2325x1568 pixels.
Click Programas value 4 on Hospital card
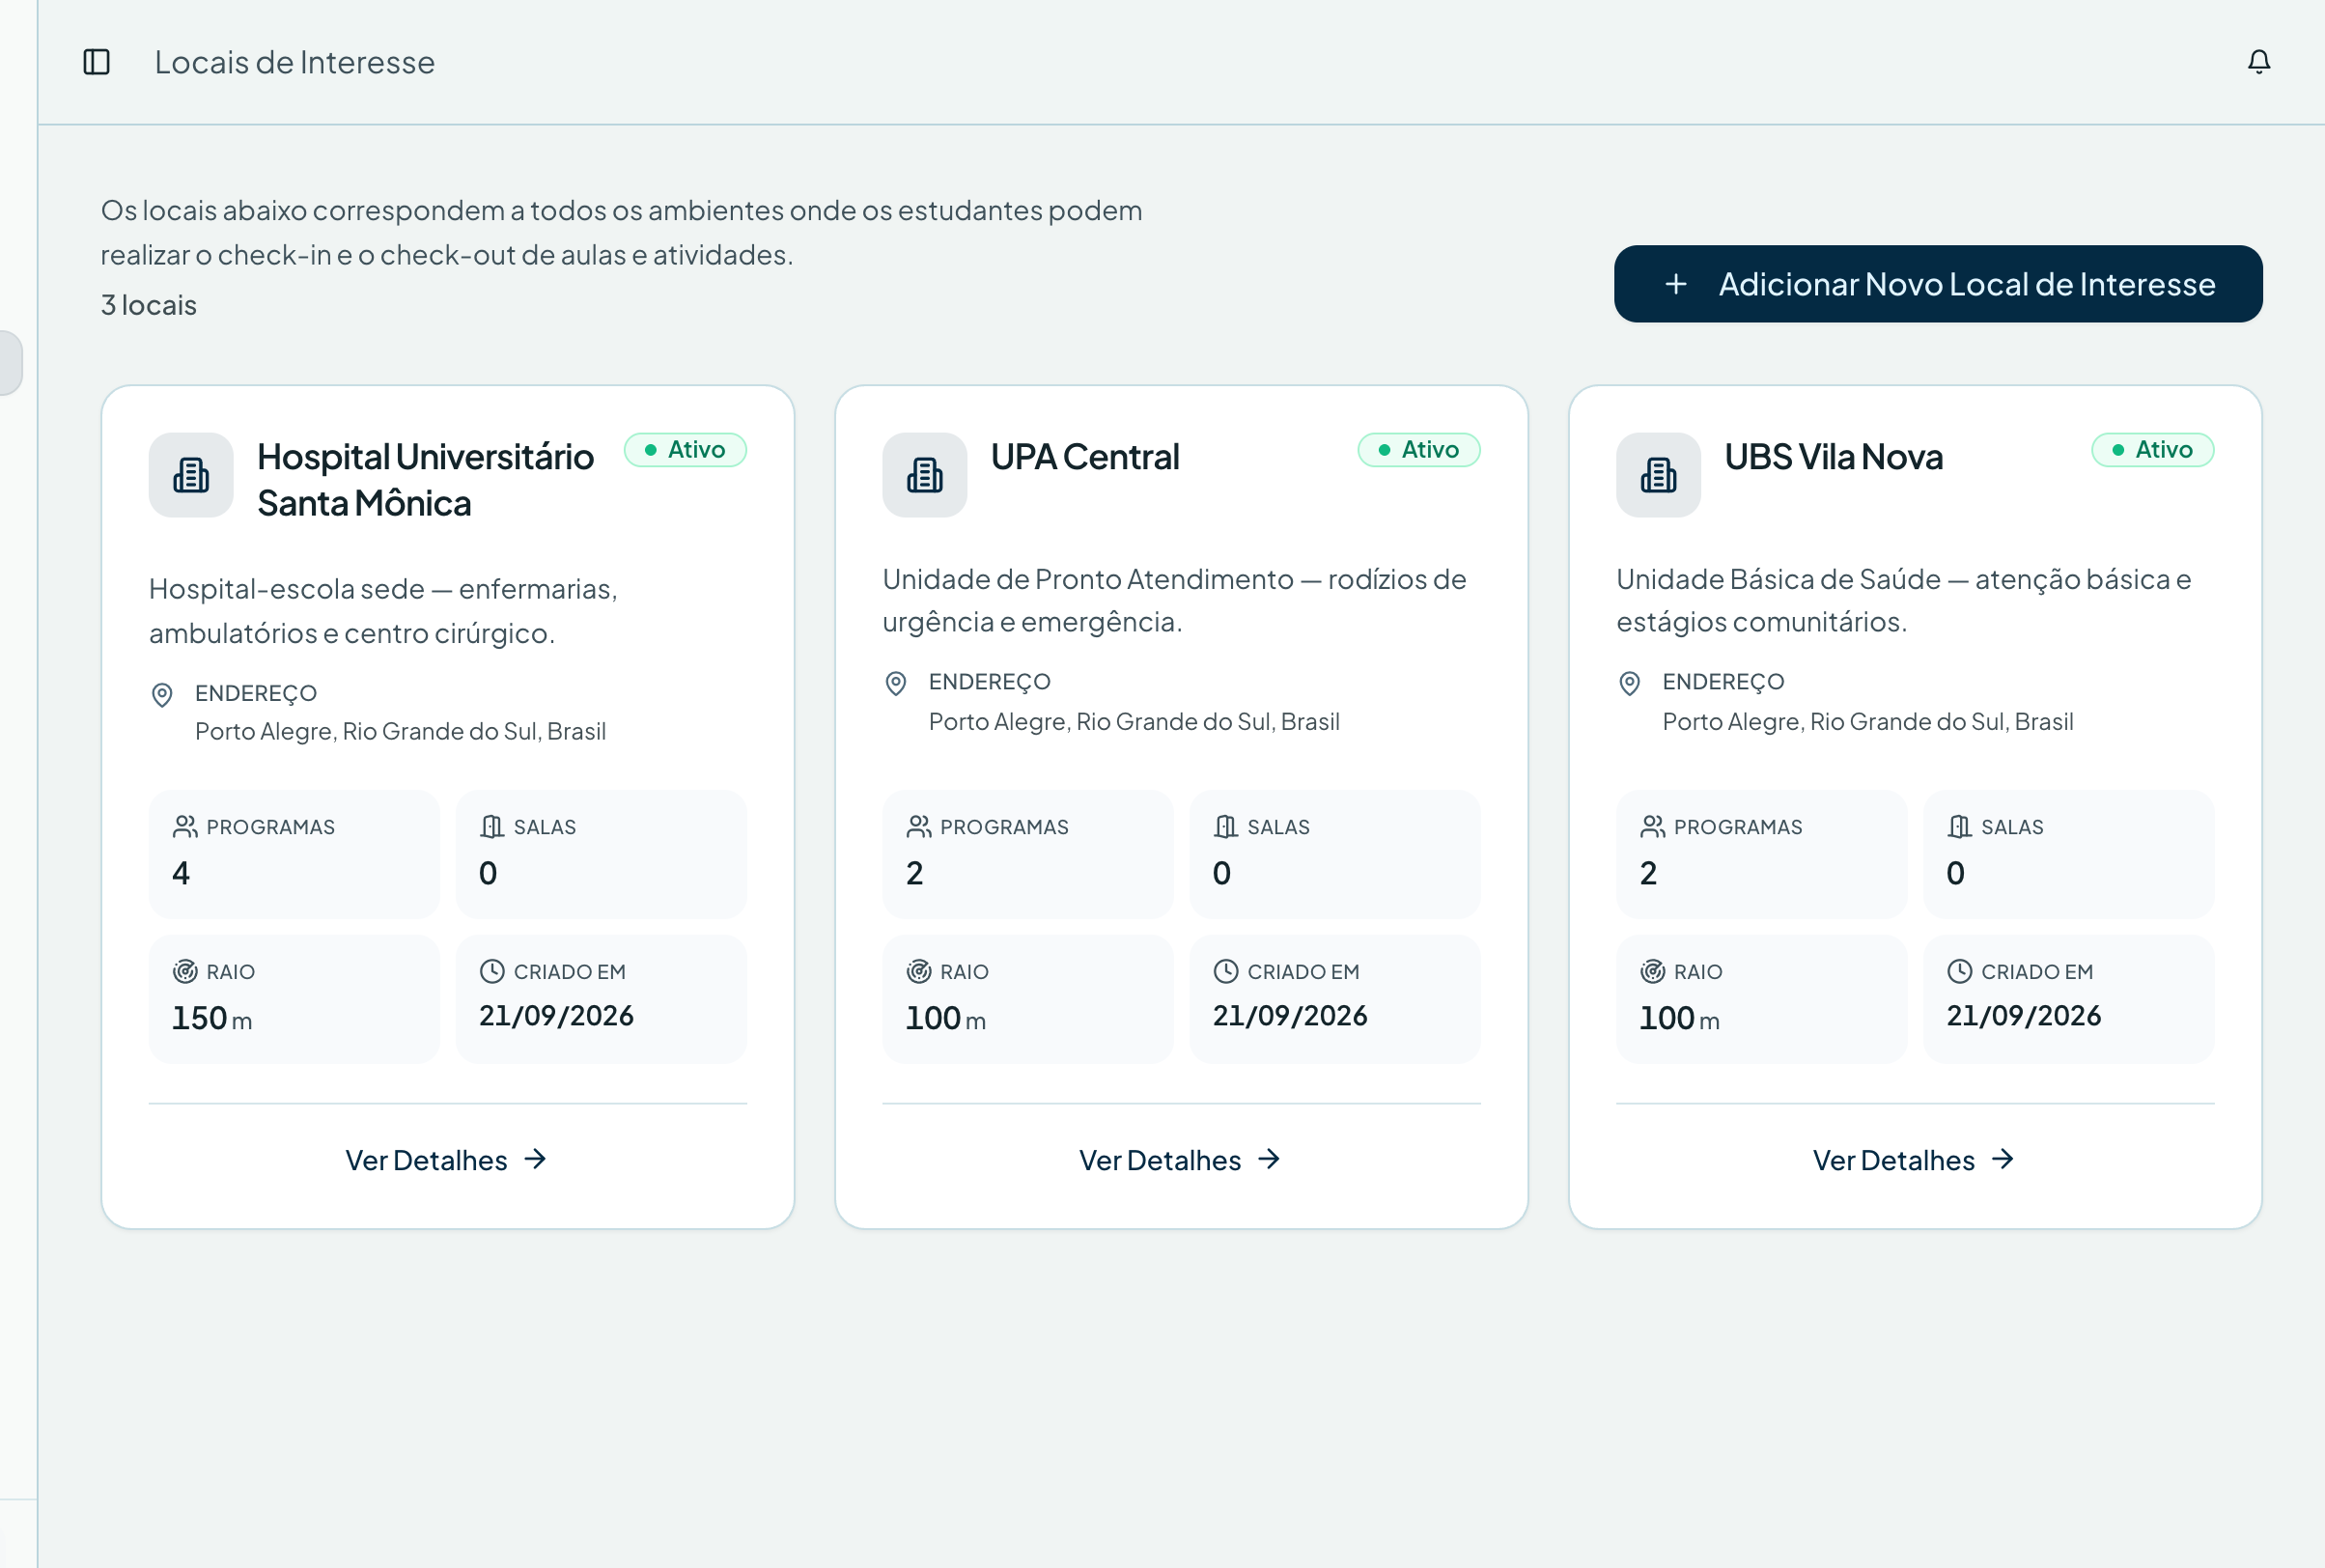(x=181, y=873)
